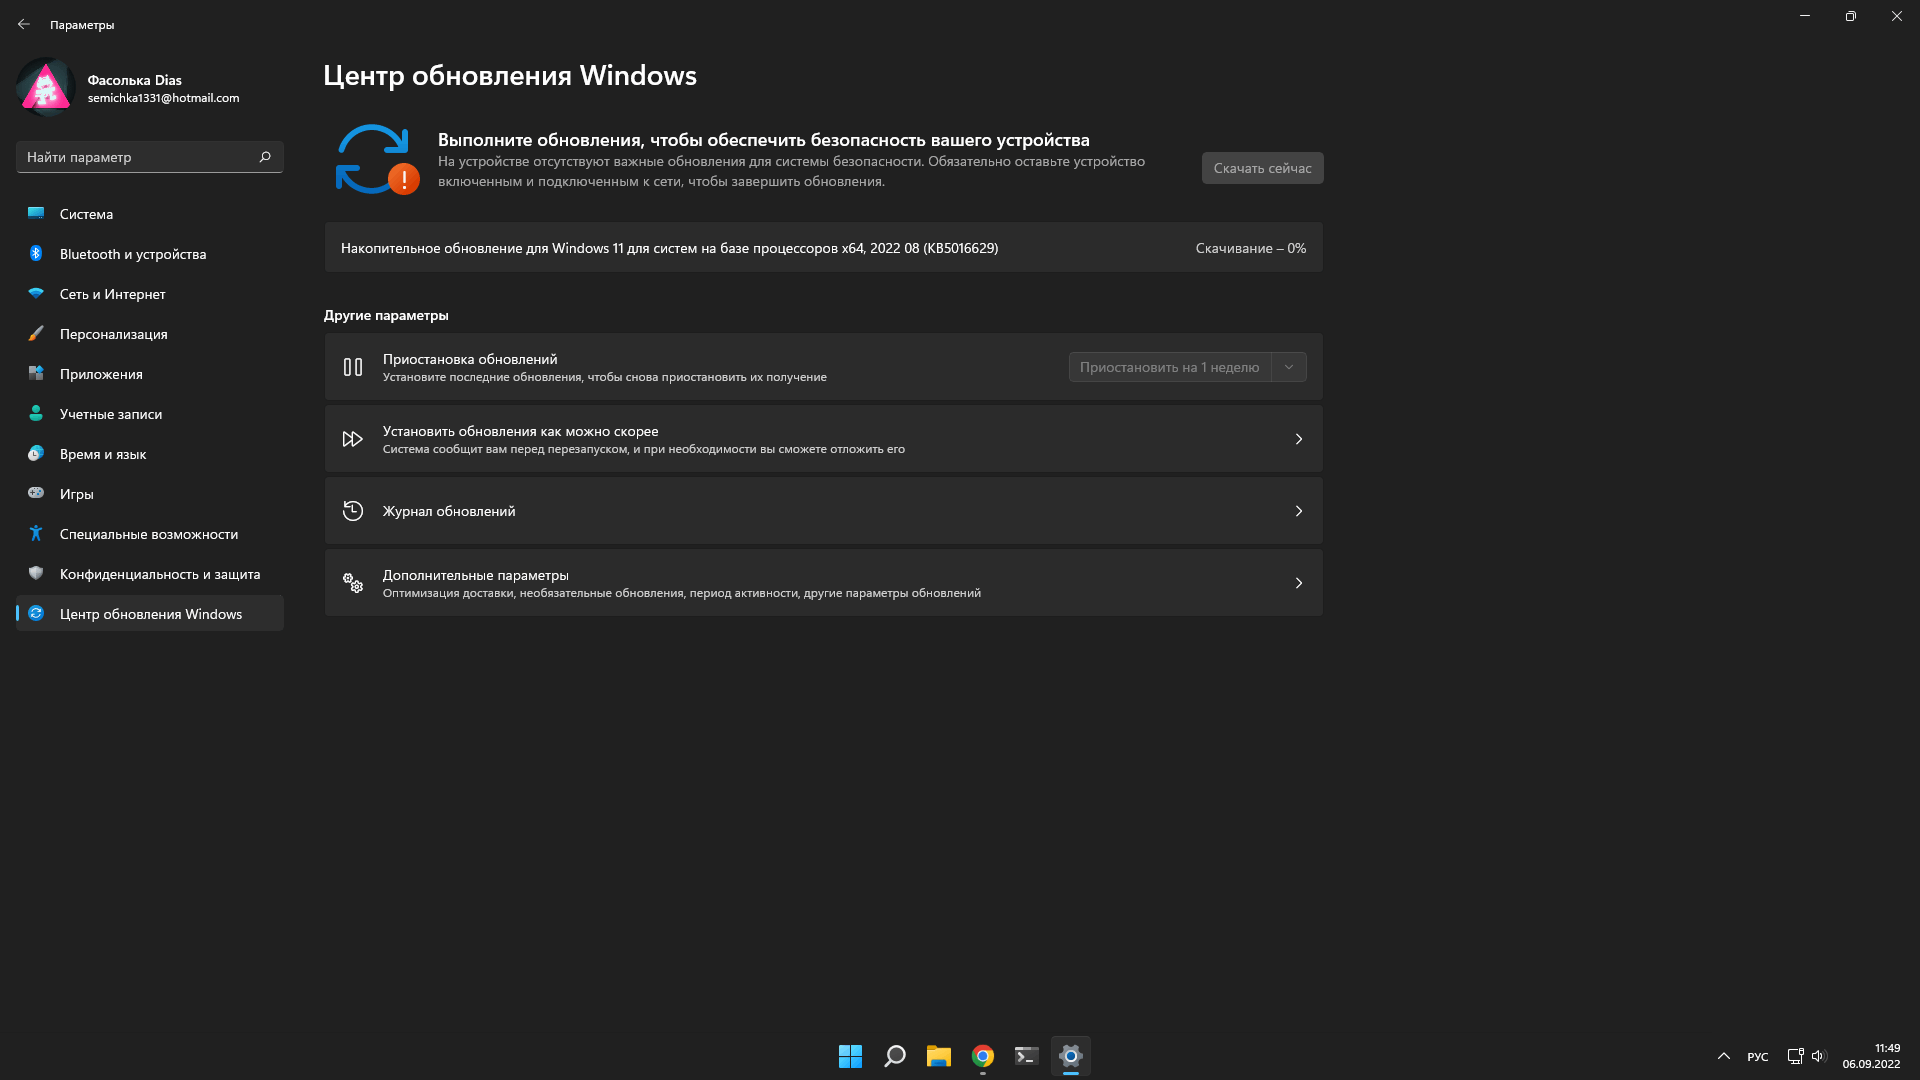1920x1080 pixels.
Task: Open the Windows Start menu
Action: click(x=850, y=1056)
